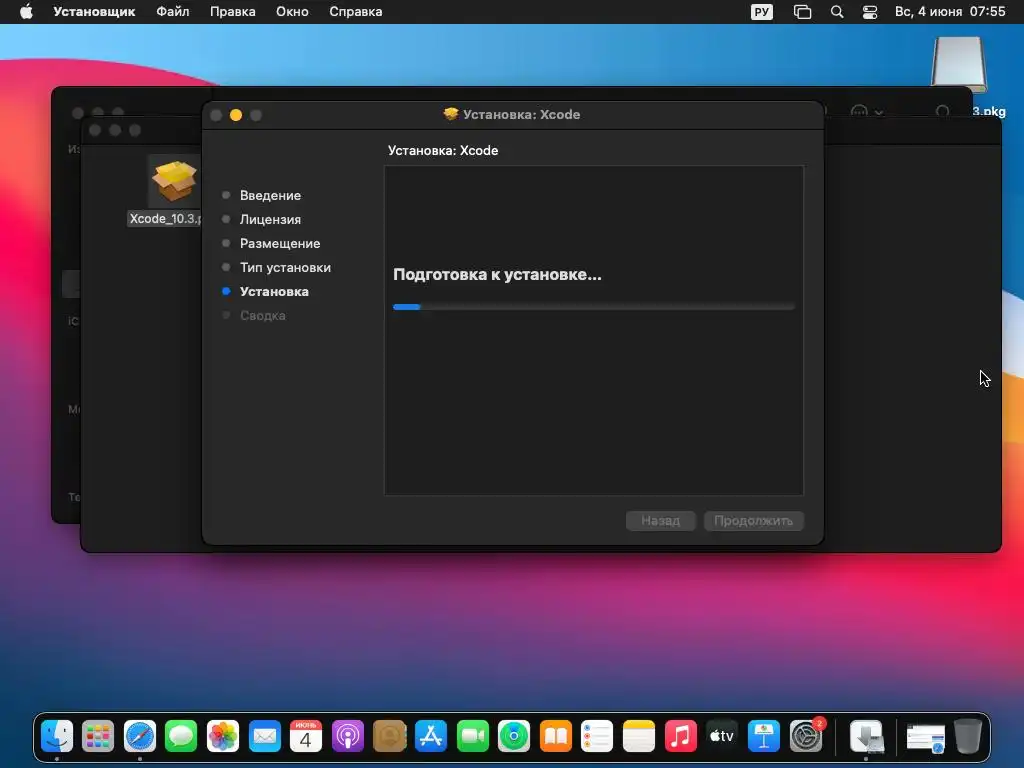Open Keynote from the Dock
The width and height of the screenshot is (1024, 768).
click(763, 736)
